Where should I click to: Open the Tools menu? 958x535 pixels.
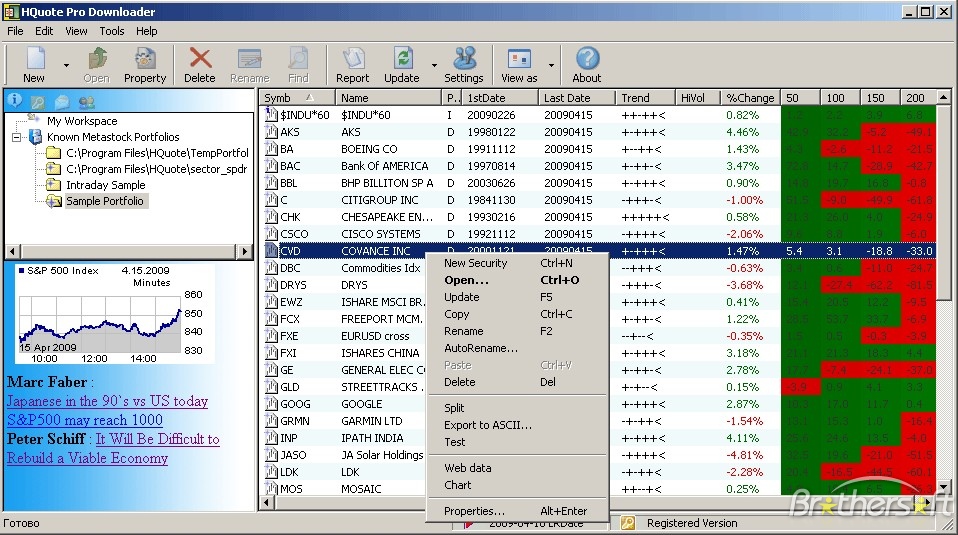[x=112, y=31]
